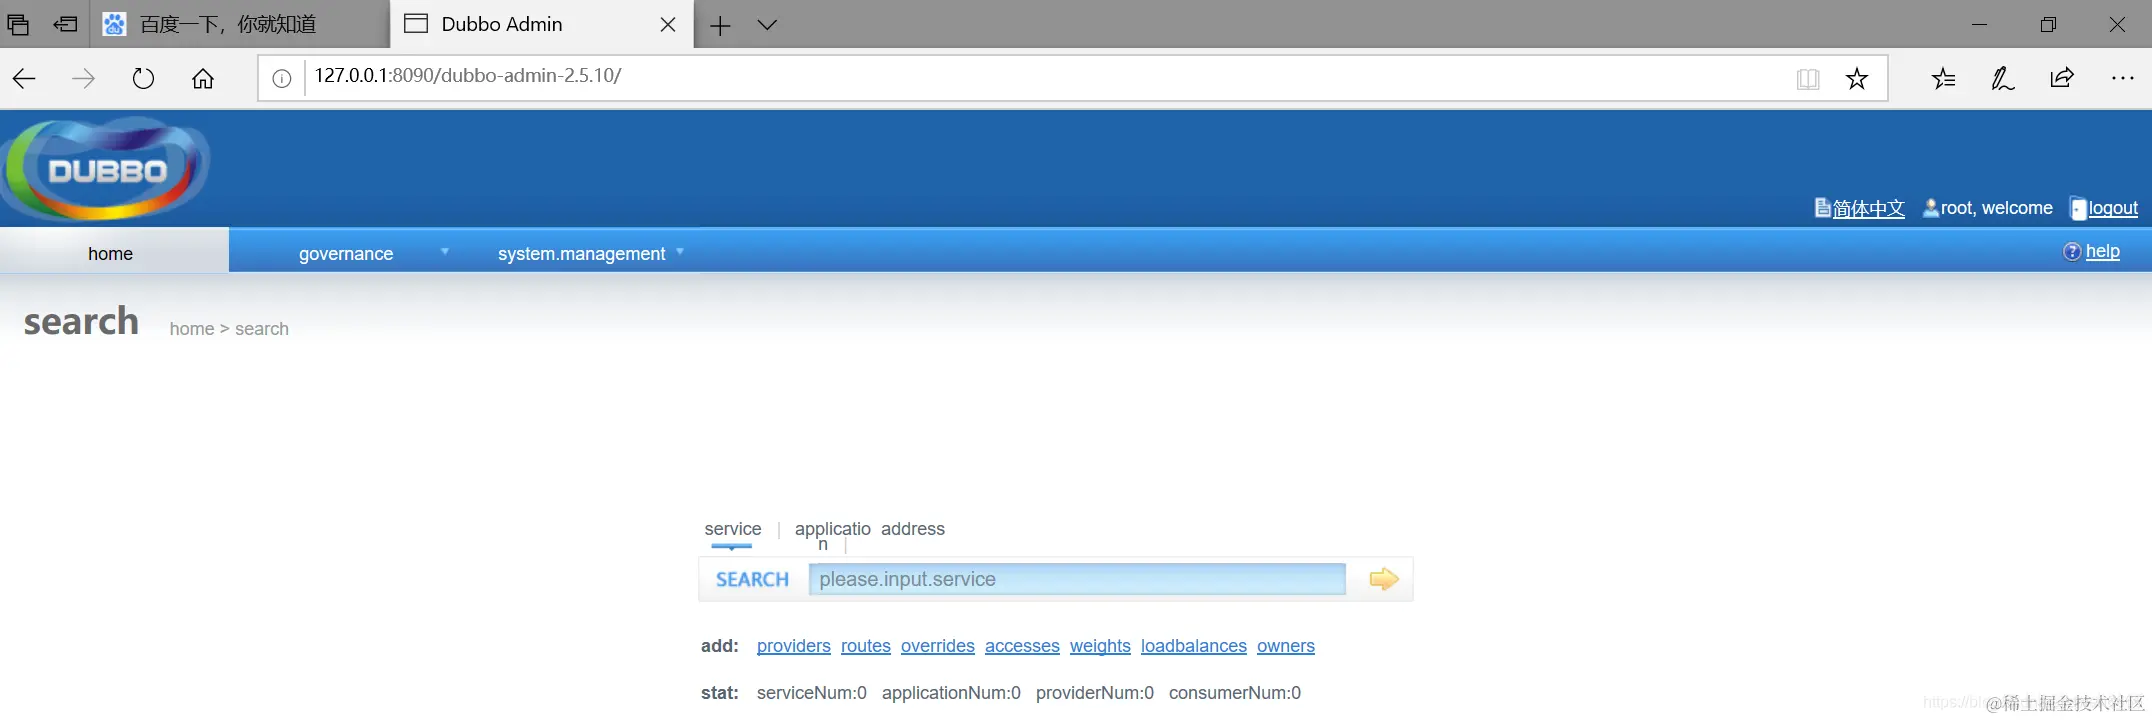Open site information icon in address bar
Image resolution: width=2152 pixels, height=720 pixels.
[x=282, y=79]
